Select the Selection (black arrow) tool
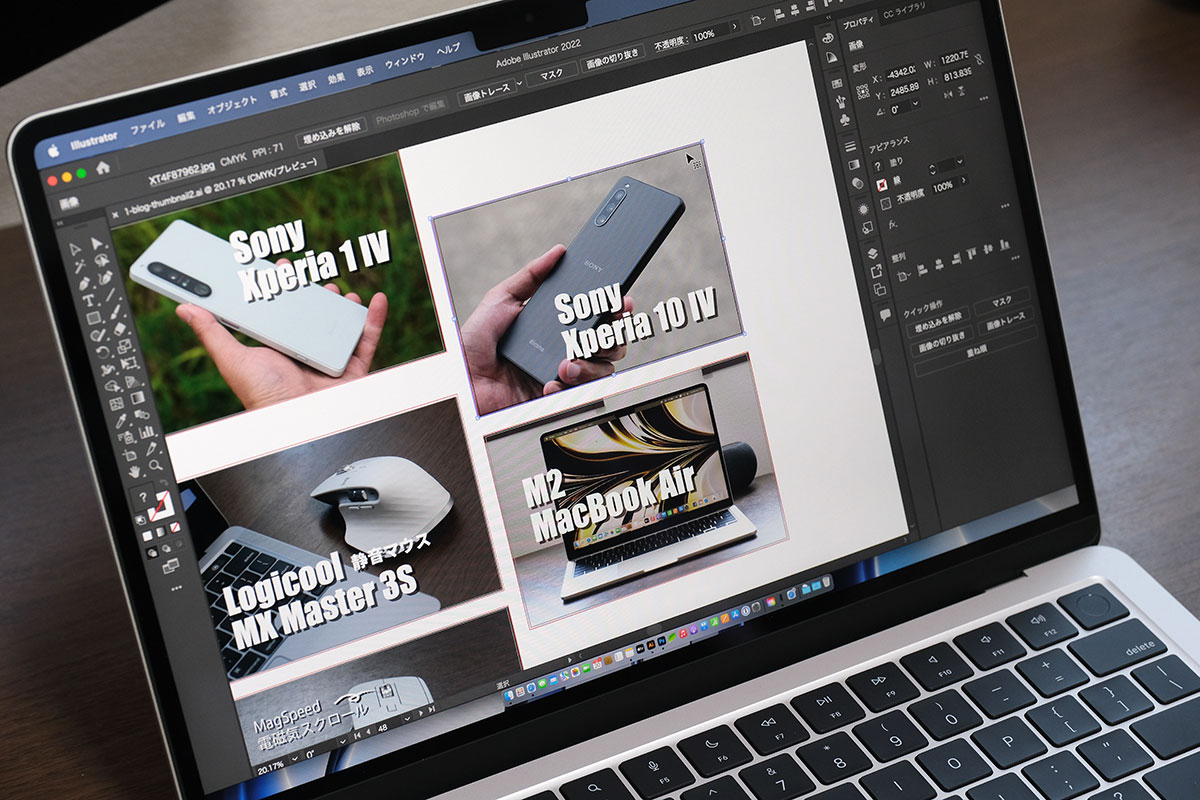1200x800 pixels. (75, 249)
